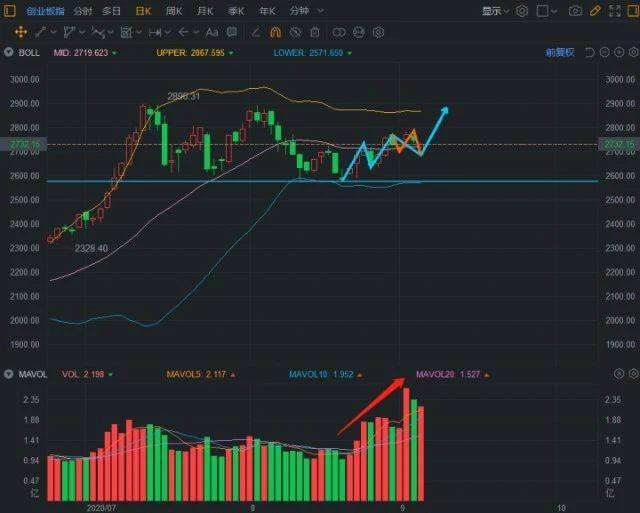The image size is (640, 513).
Task: Activate the magnet snap tool
Action: (276, 32)
